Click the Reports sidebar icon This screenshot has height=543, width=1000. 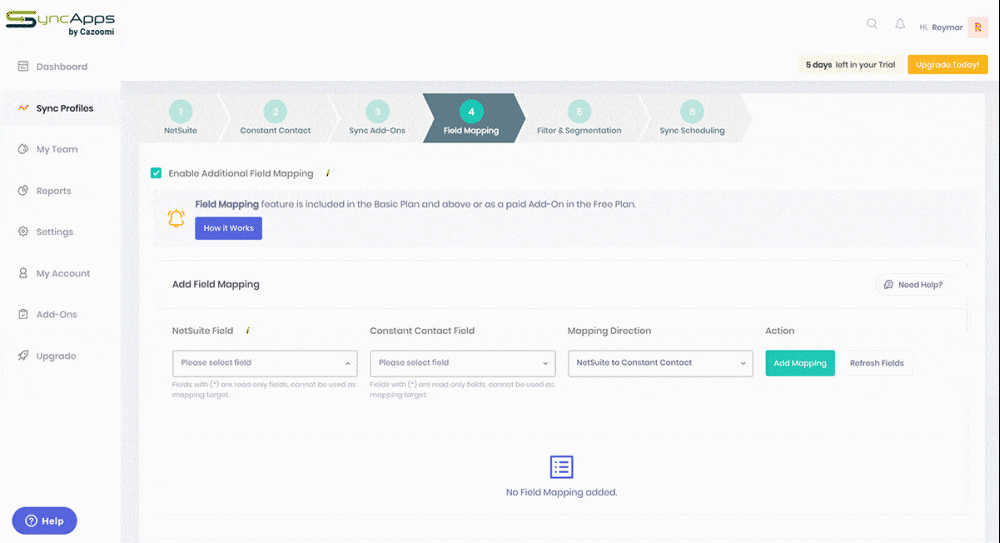(x=23, y=190)
